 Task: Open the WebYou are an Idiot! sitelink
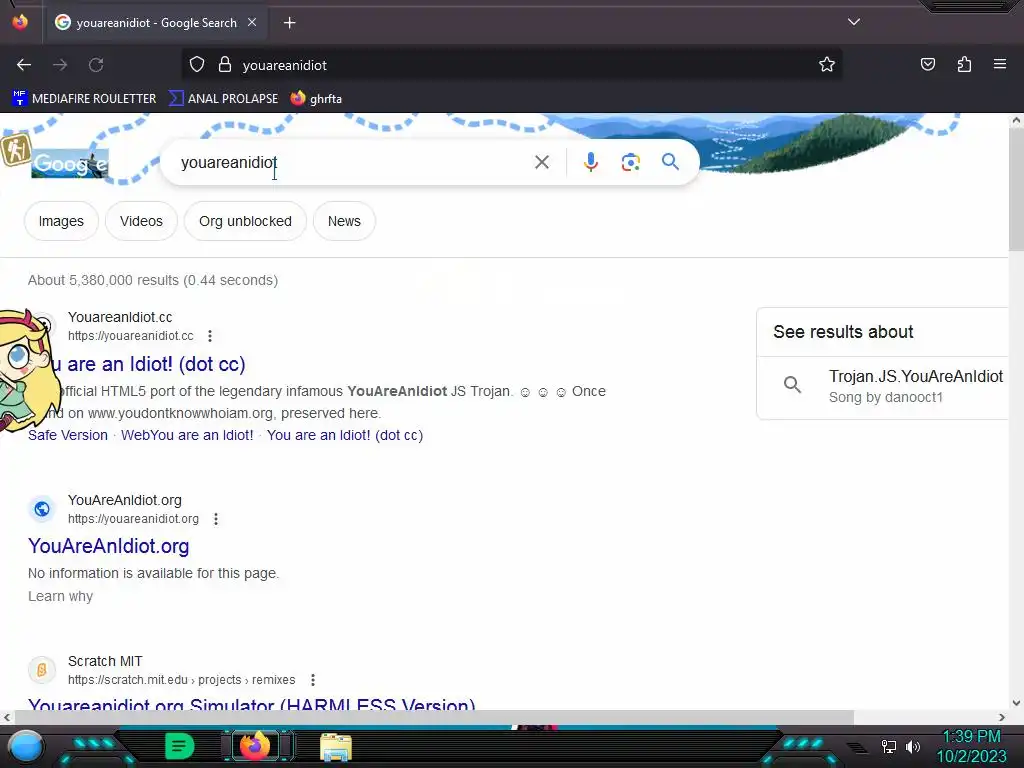(x=187, y=435)
